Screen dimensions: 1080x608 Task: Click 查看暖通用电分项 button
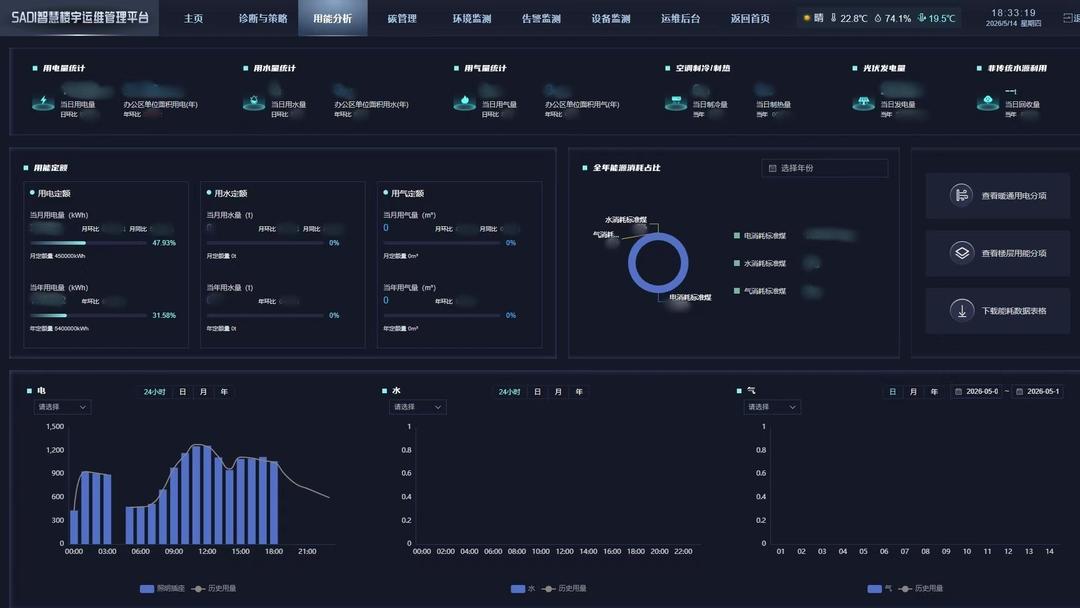(997, 196)
